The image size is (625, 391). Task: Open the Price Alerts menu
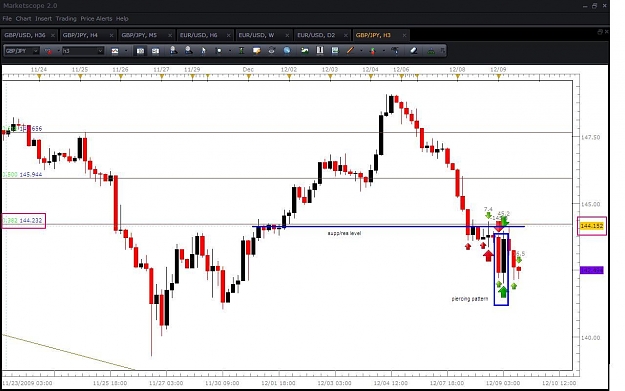click(x=96, y=19)
